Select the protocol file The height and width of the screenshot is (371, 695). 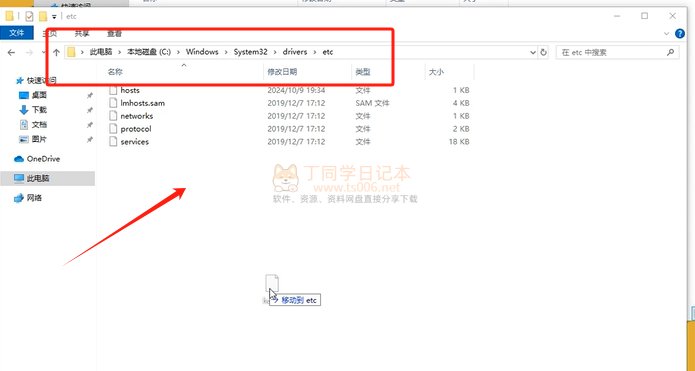136,129
